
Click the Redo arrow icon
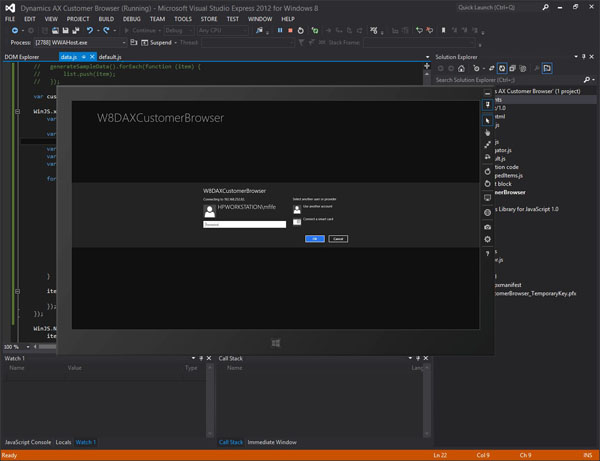point(106,30)
